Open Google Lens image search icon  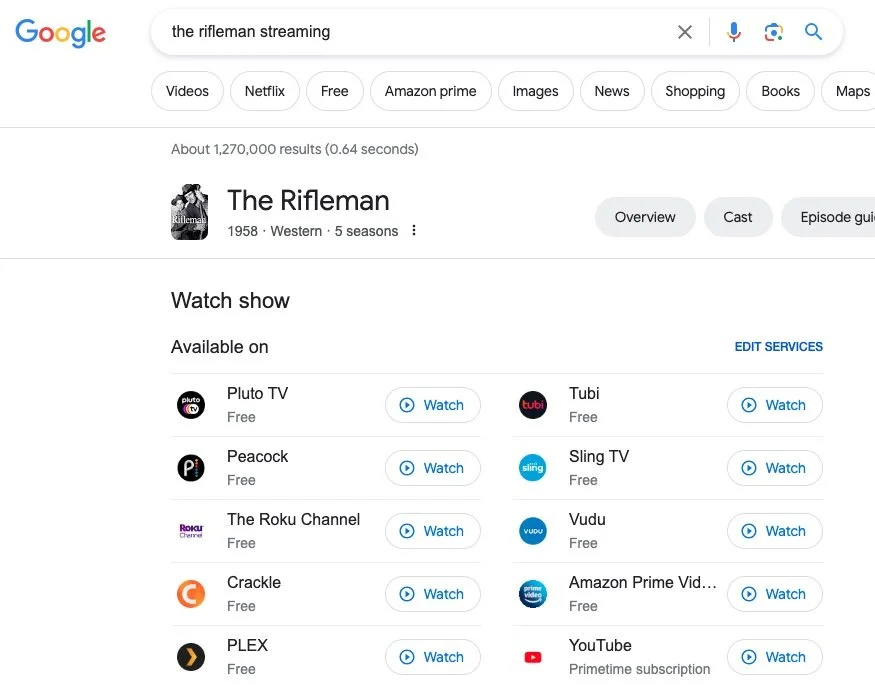click(x=773, y=32)
